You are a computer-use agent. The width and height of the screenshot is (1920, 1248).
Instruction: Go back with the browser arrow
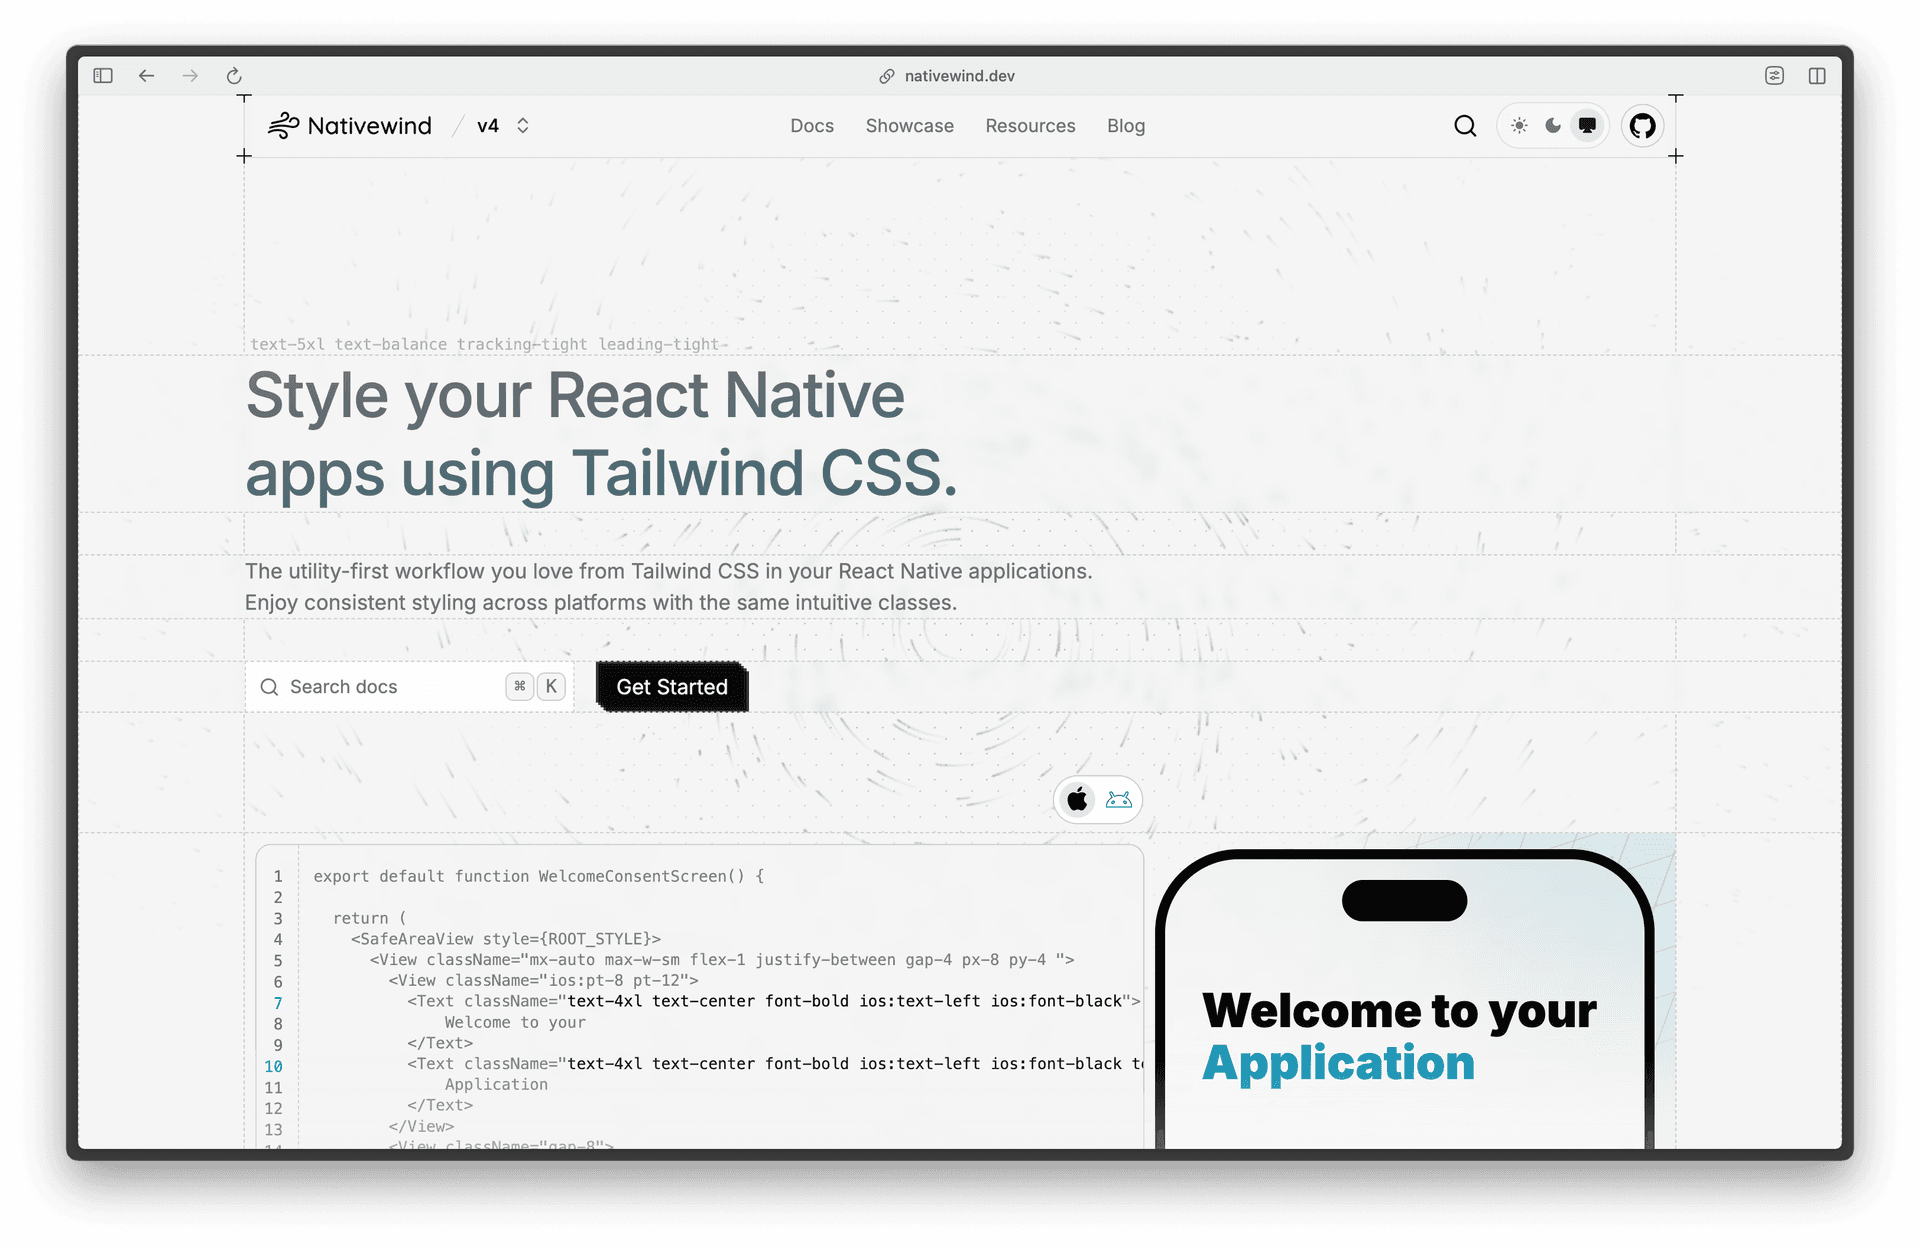coord(147,76)
